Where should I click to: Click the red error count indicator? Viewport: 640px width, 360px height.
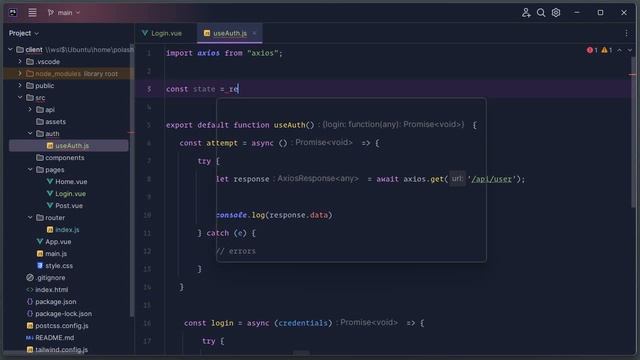[592, 50]
